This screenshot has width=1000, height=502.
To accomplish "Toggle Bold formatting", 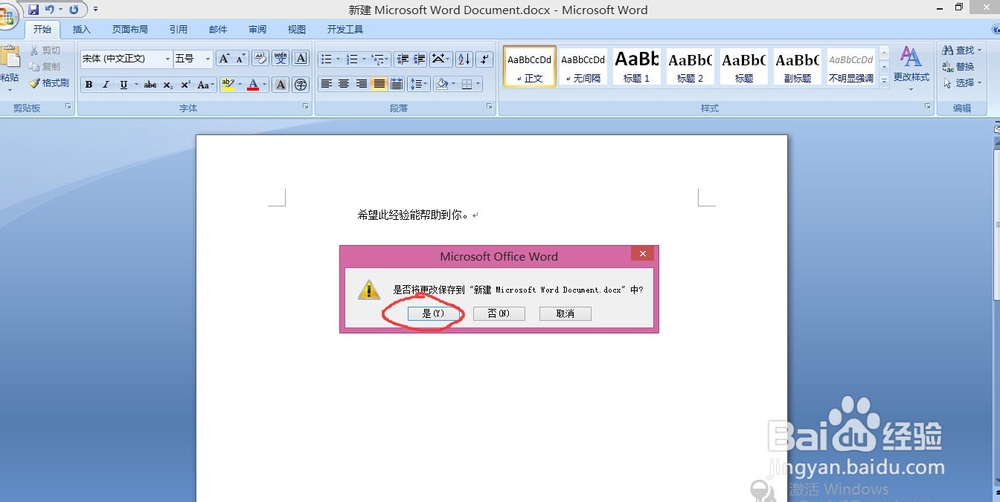I will point(89,84).
